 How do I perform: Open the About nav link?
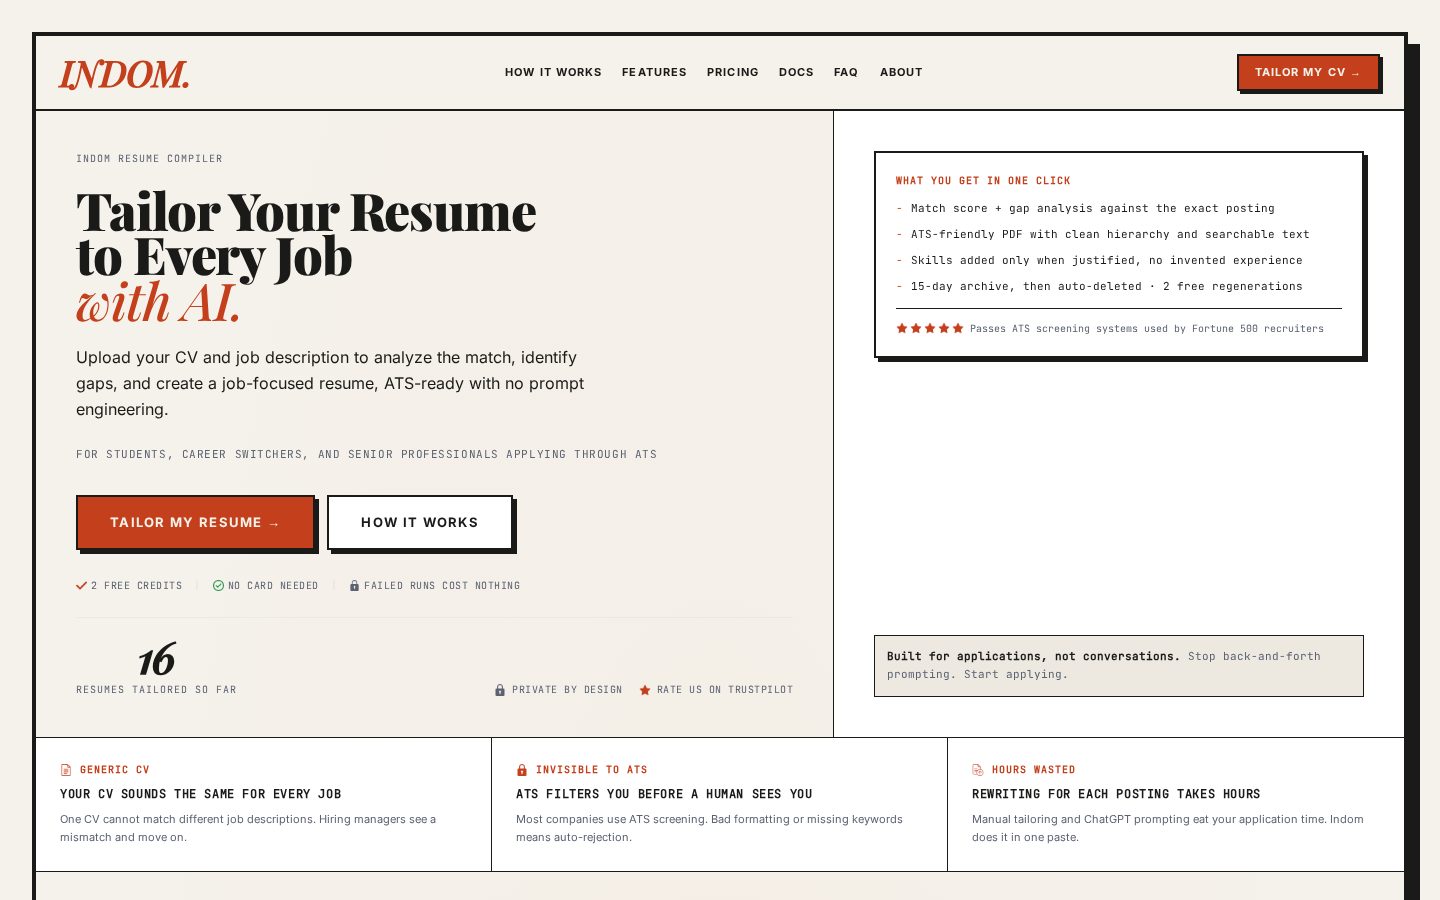[901, 72]
